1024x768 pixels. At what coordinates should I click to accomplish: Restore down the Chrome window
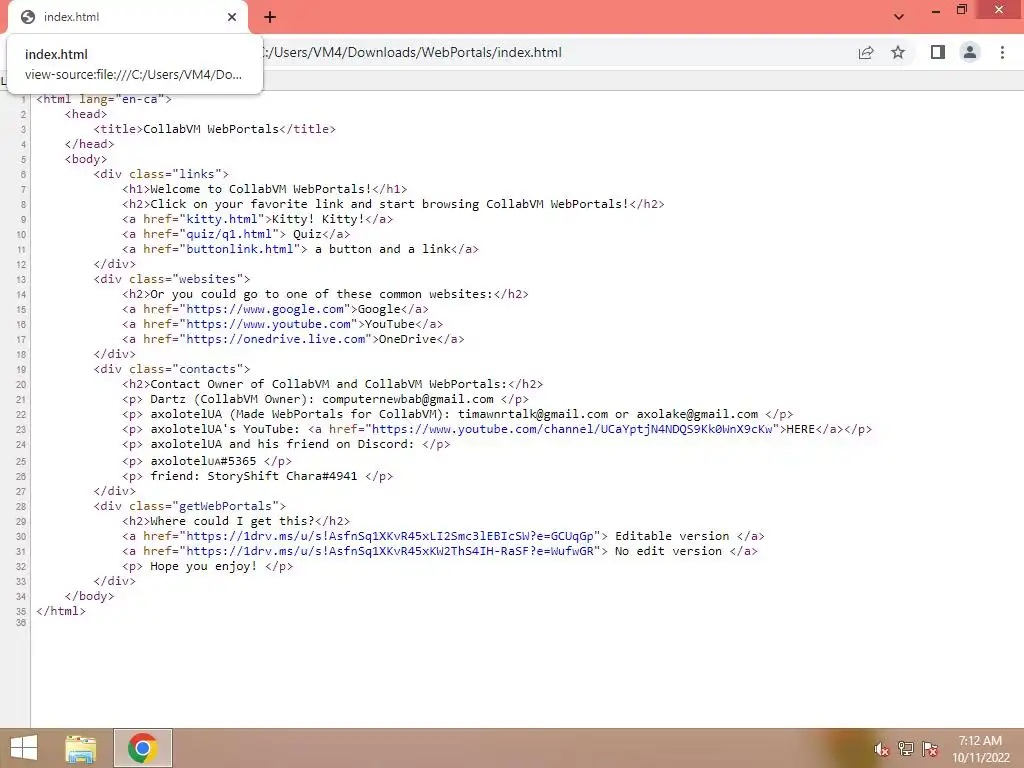tap(961, 10)
